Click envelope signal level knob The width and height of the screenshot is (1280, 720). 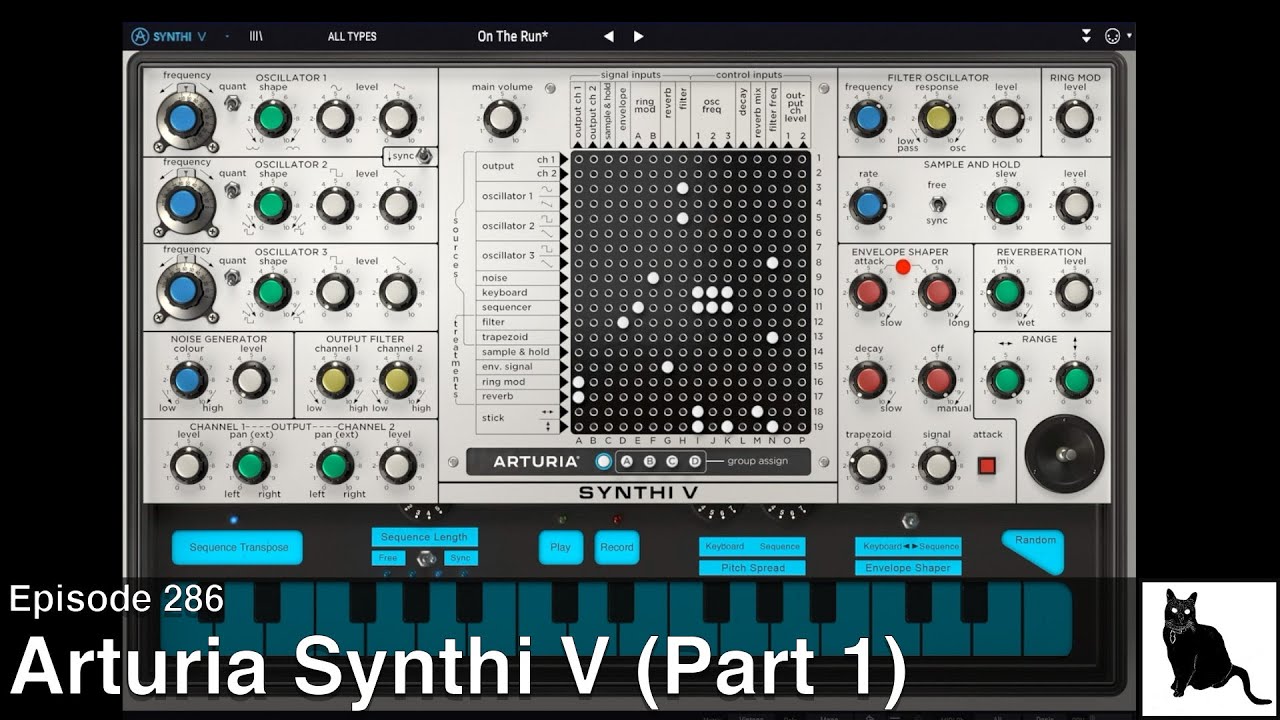(937, 465)
